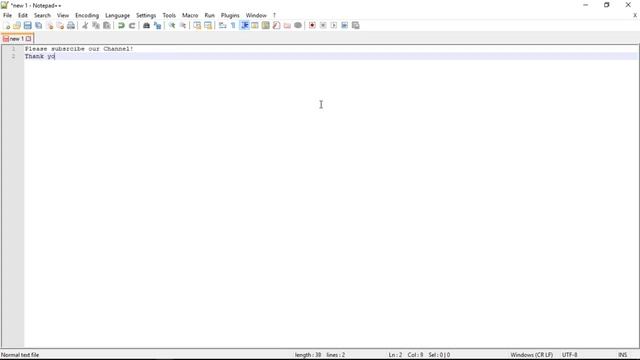
Task: Close current document via menu bar X
Action: [635, 15]
